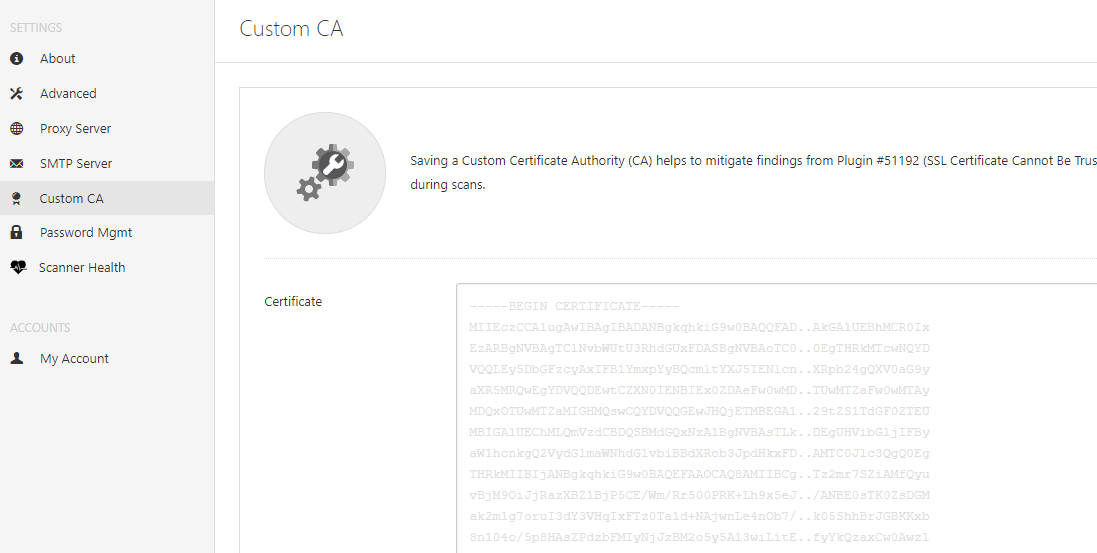Click the Advanced wrench-and-screwdriver icon
Image resolution: width=1097 pixels, height=553 pixels.
(x=16, y=94)
